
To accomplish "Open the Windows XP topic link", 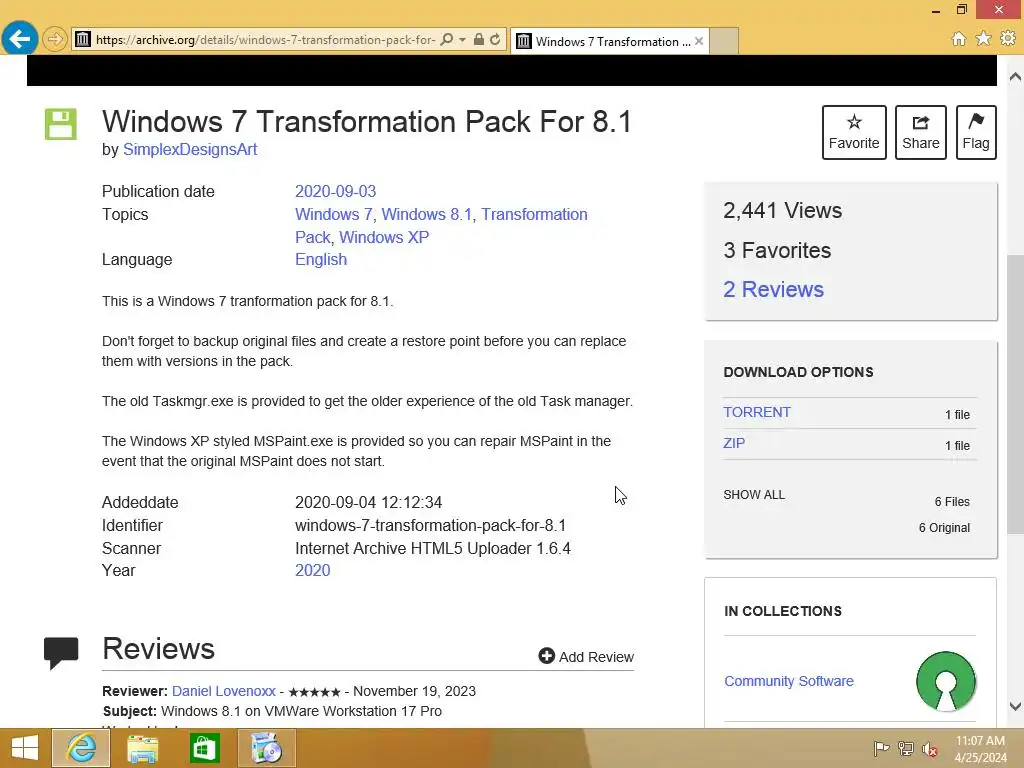I will click(384, 237).
